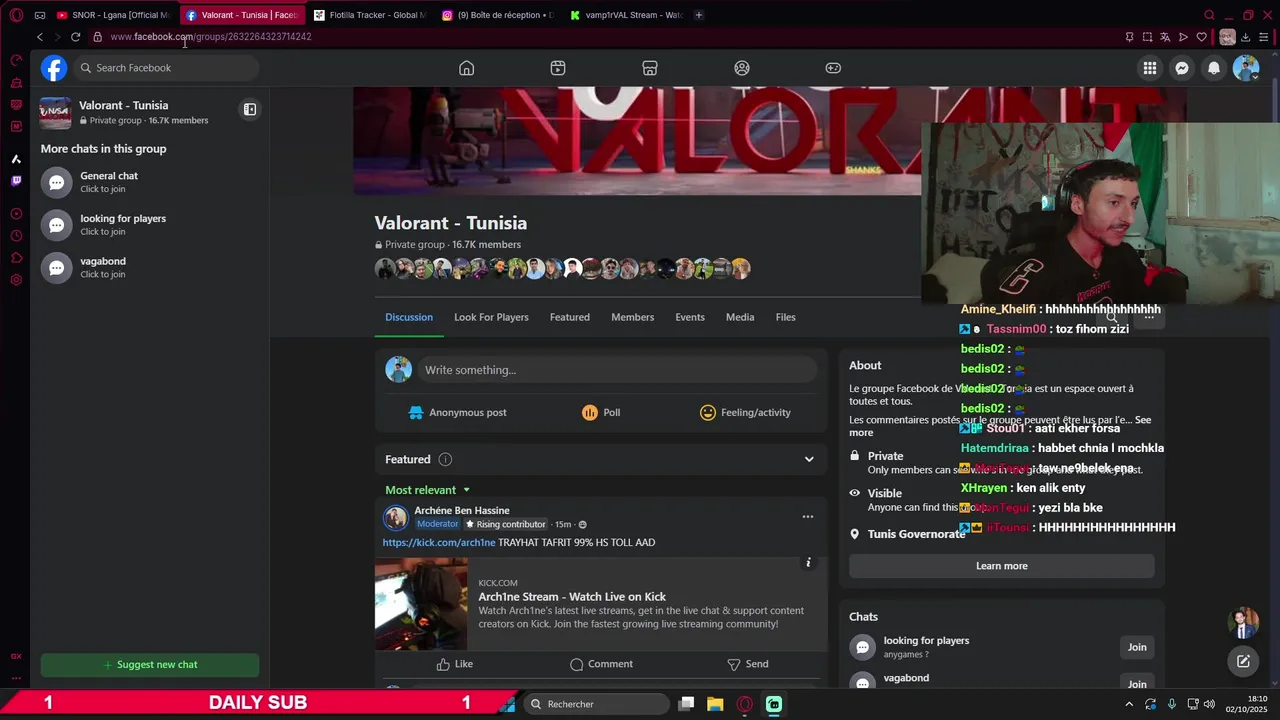Like Archéne Ben Hassine's post
Screen dimensions: 1280x720
point(455,664)
